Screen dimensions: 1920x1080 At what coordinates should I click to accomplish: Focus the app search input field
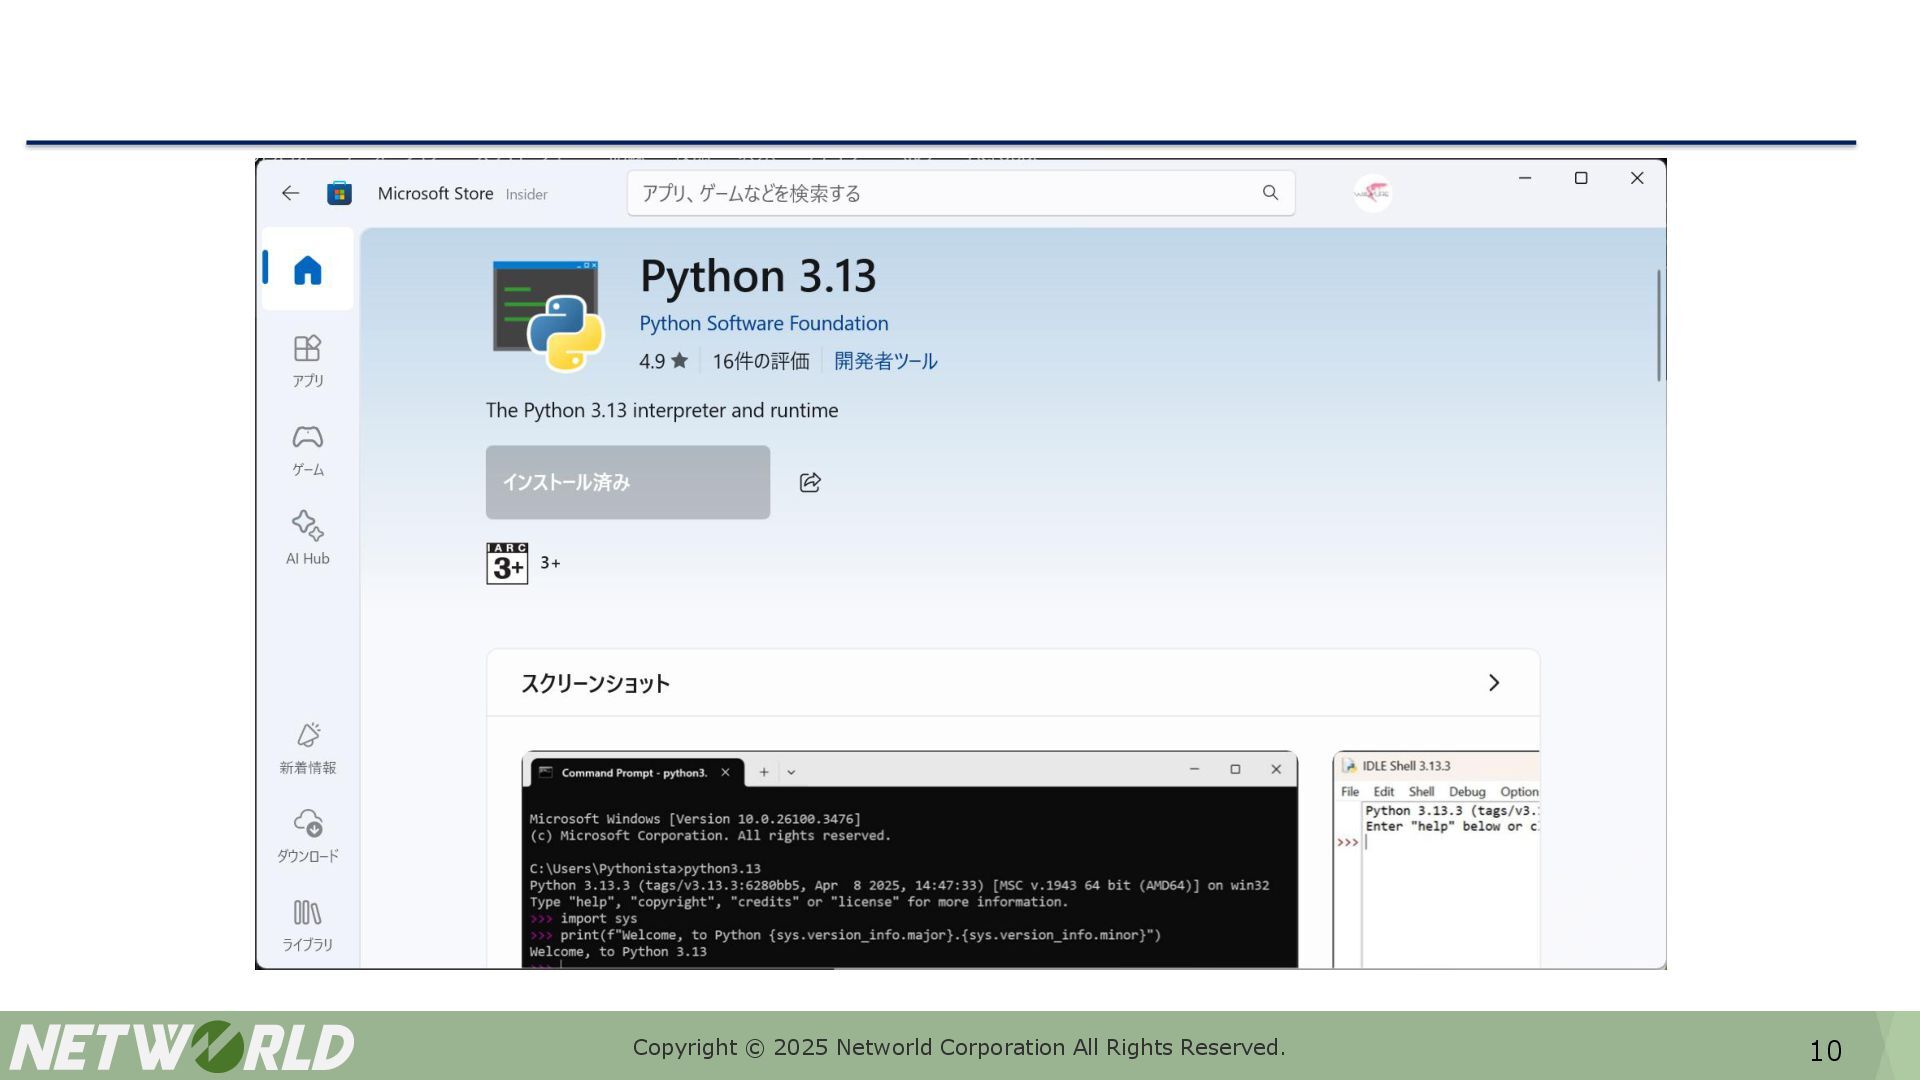[940, 193]
